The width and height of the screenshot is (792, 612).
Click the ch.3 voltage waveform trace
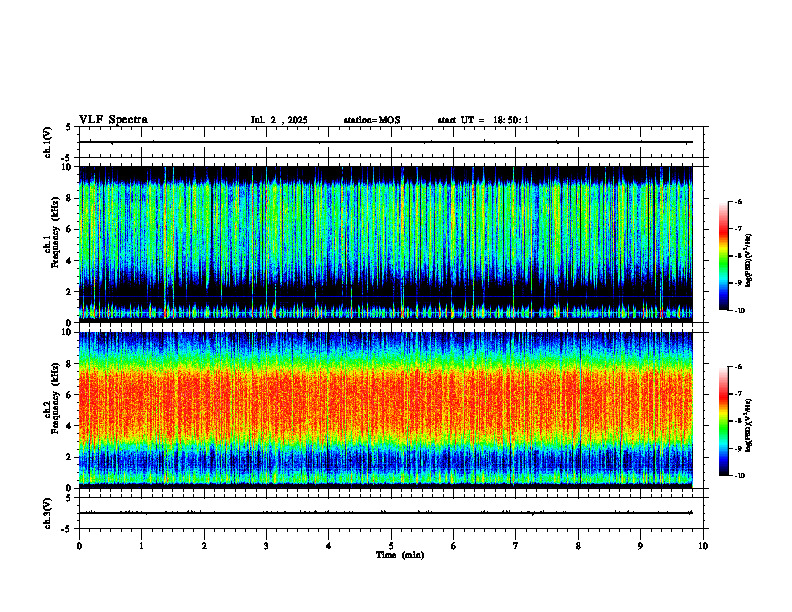[x=386, y=513]
